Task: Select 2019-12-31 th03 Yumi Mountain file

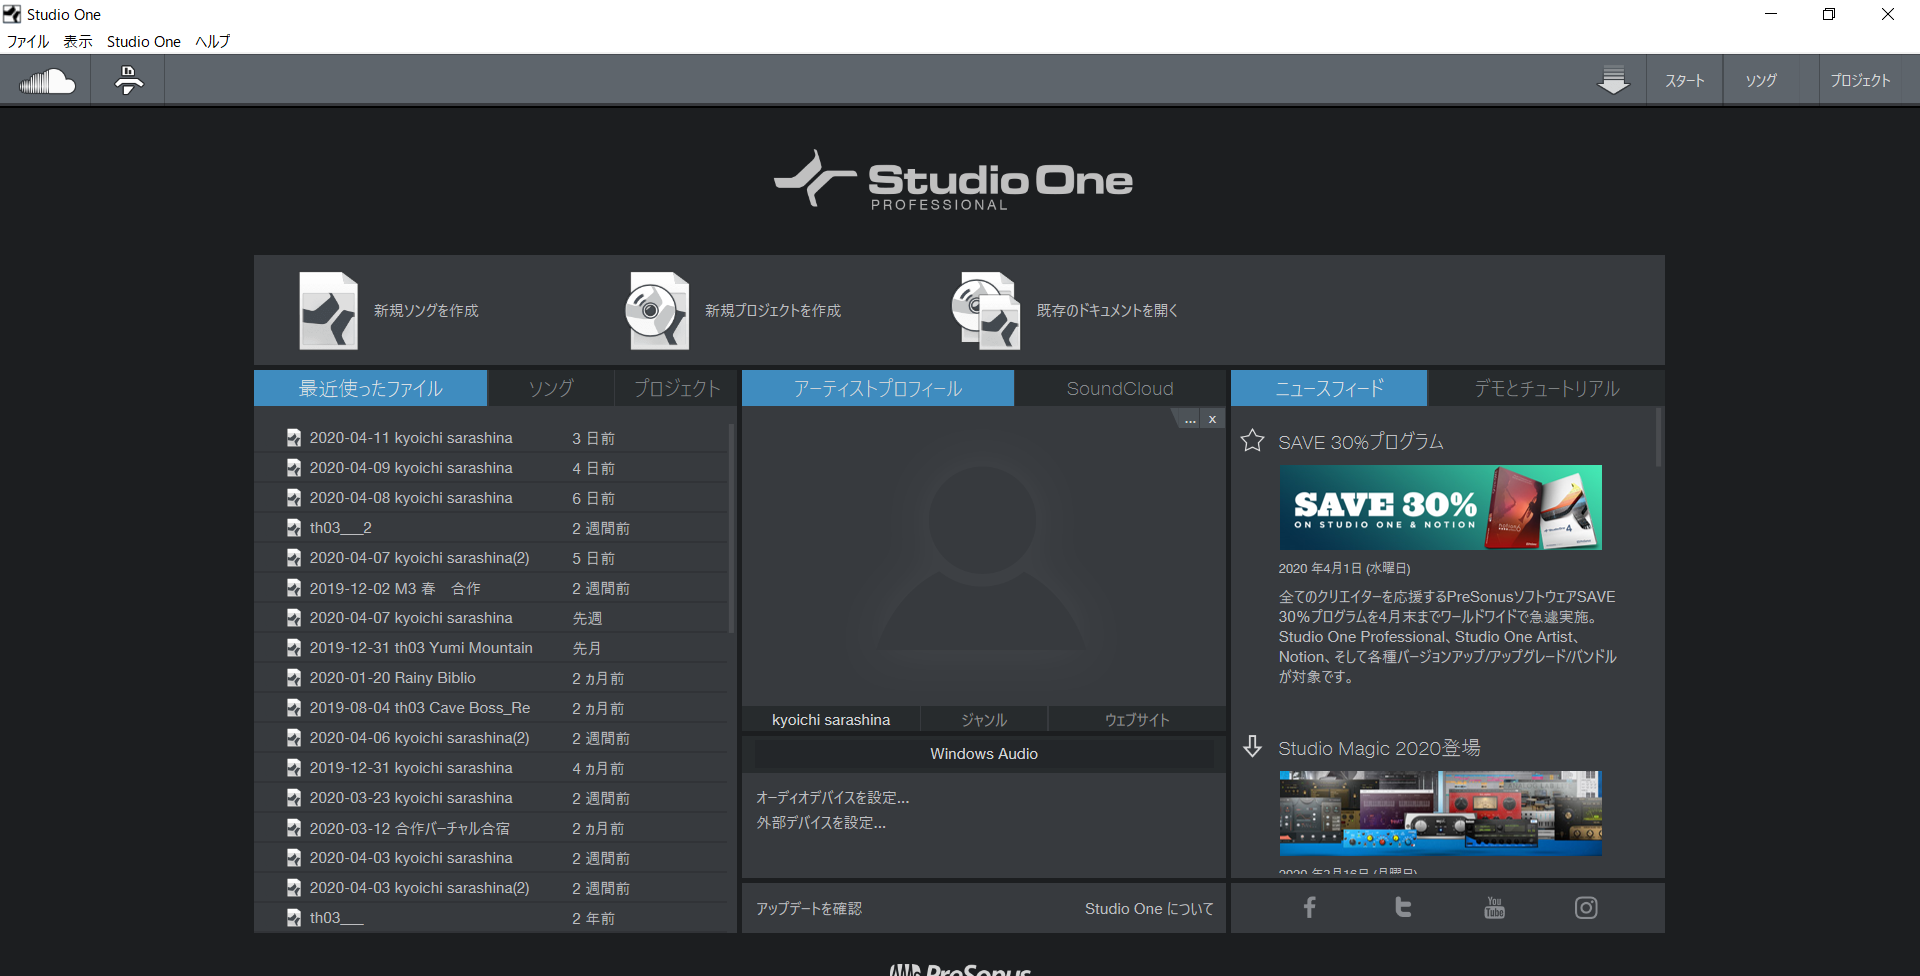Action: click(x=492, y=648)
